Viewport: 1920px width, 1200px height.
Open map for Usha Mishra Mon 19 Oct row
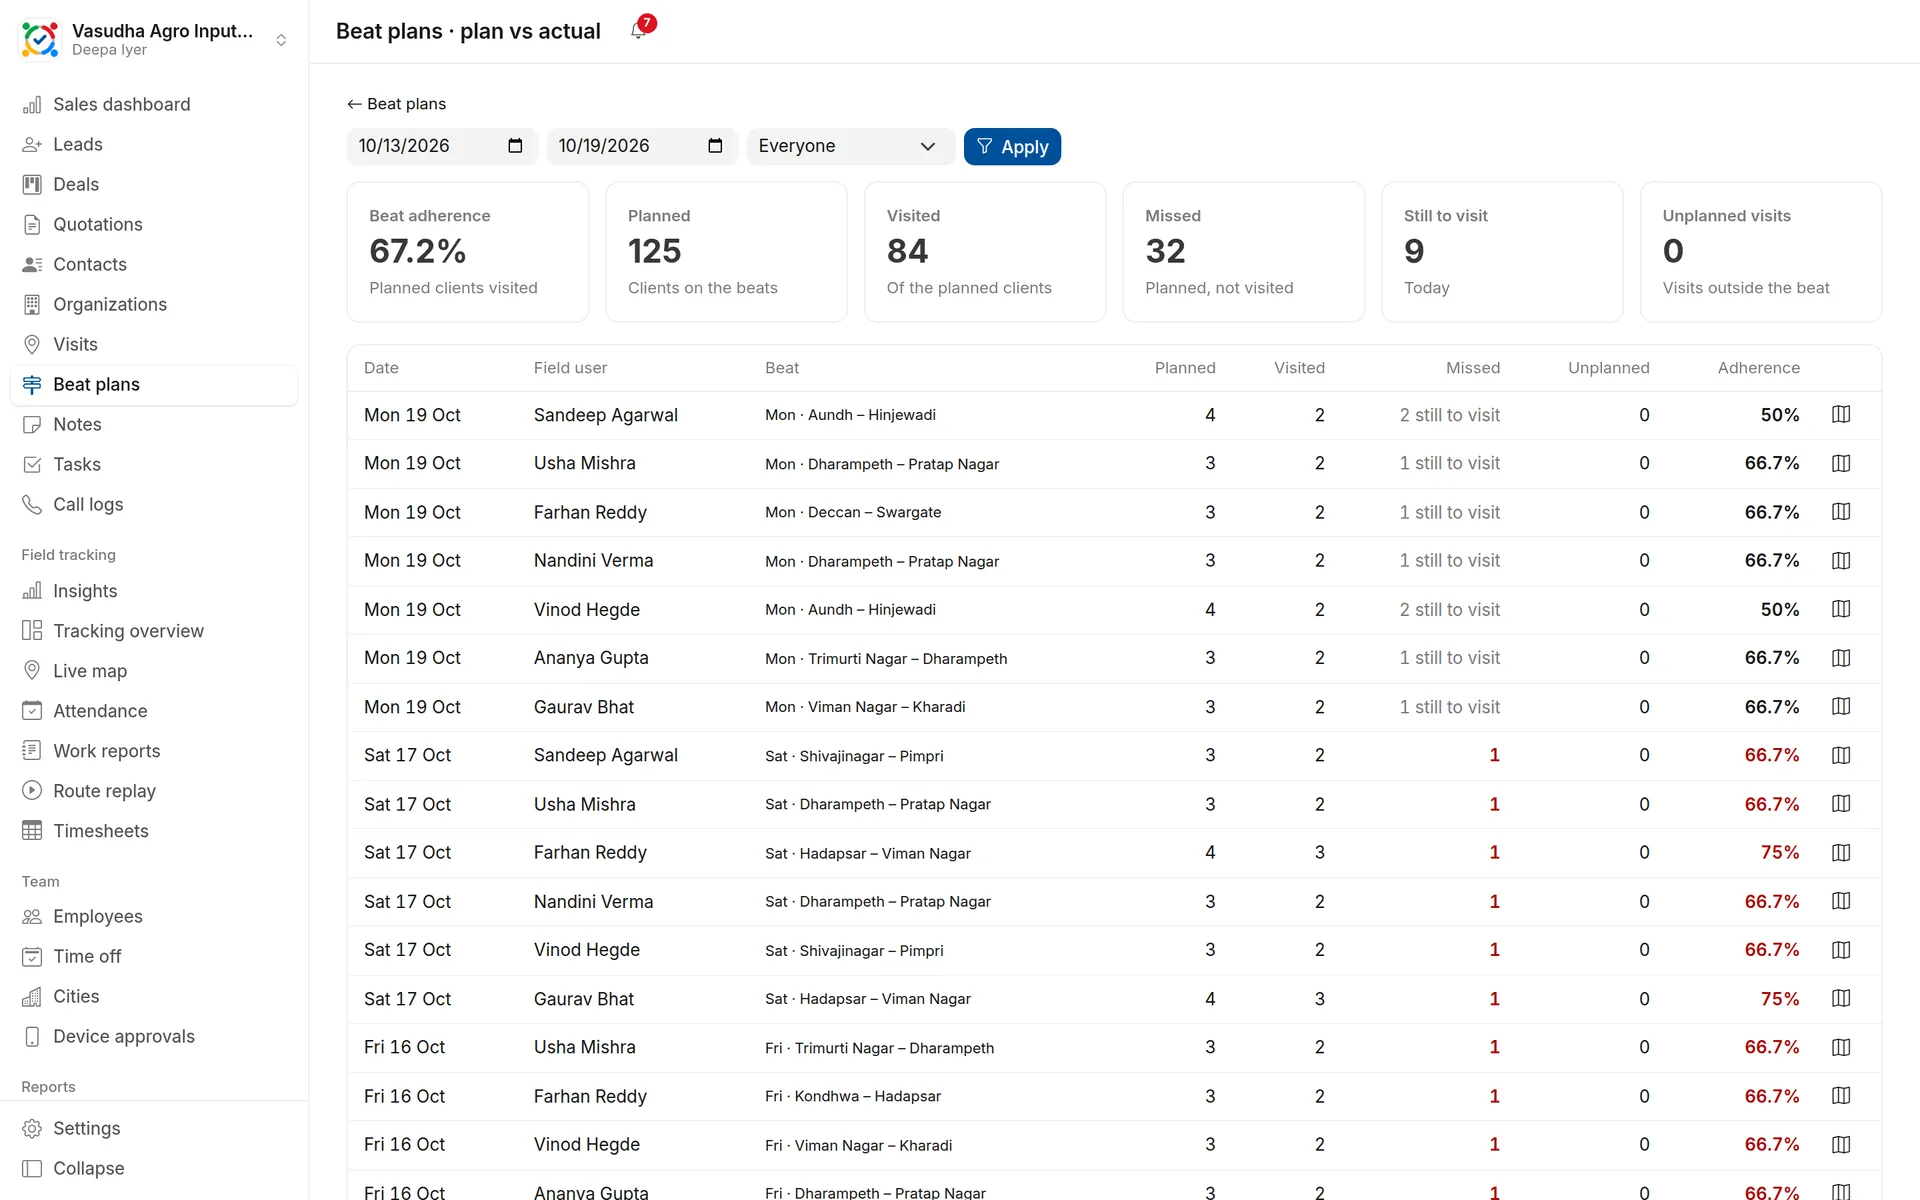(x=1841, y=463)
